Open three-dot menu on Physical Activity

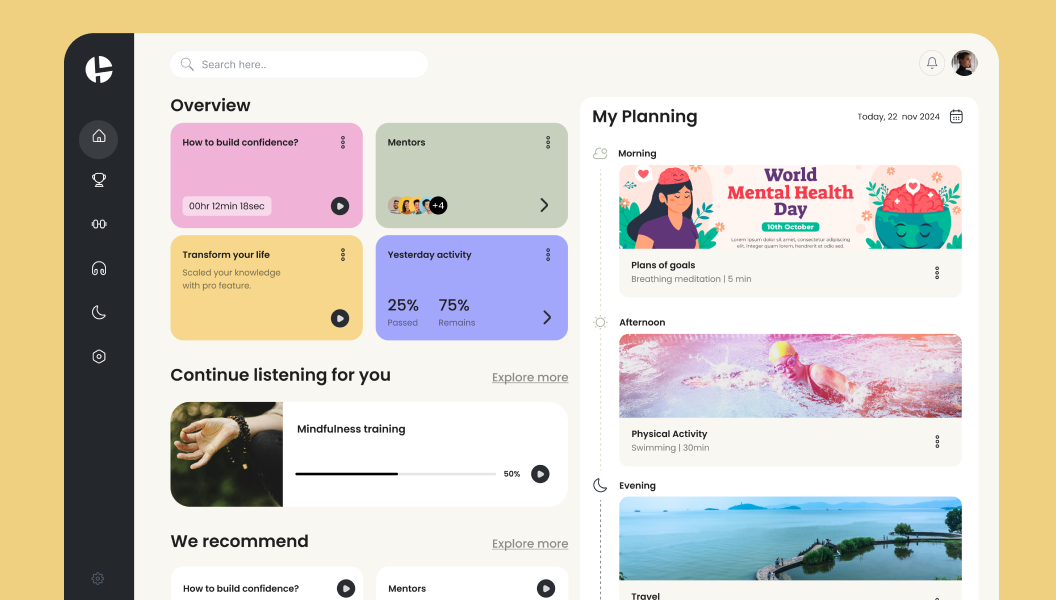pyautogui.click(x=937, y=441)
